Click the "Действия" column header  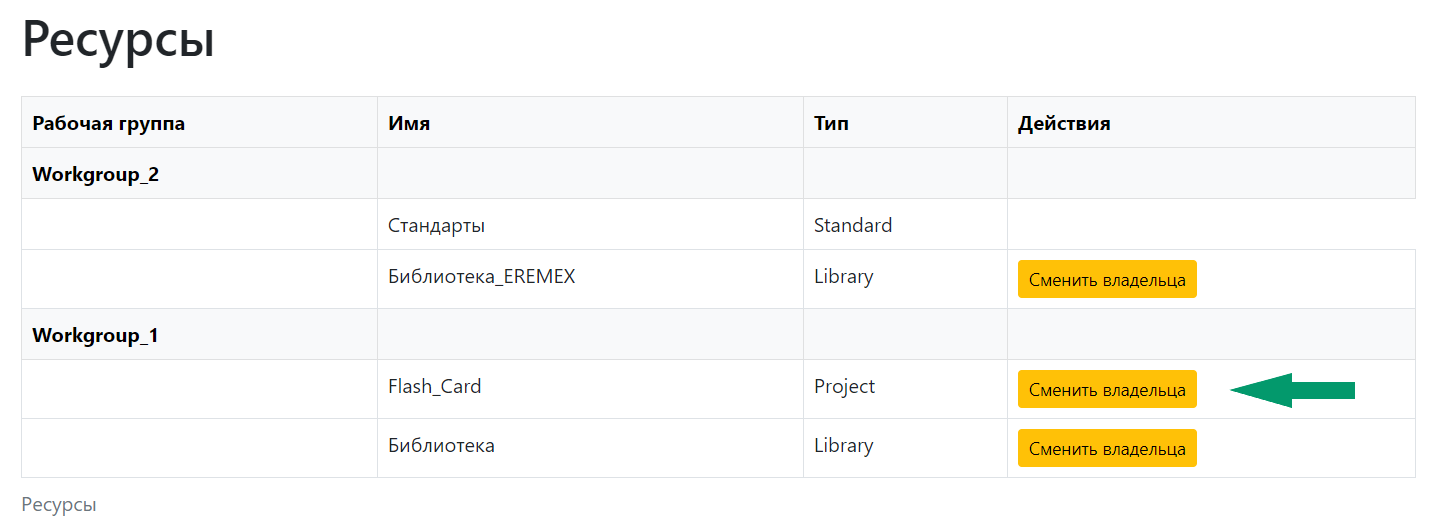[x=1064, y=124]
